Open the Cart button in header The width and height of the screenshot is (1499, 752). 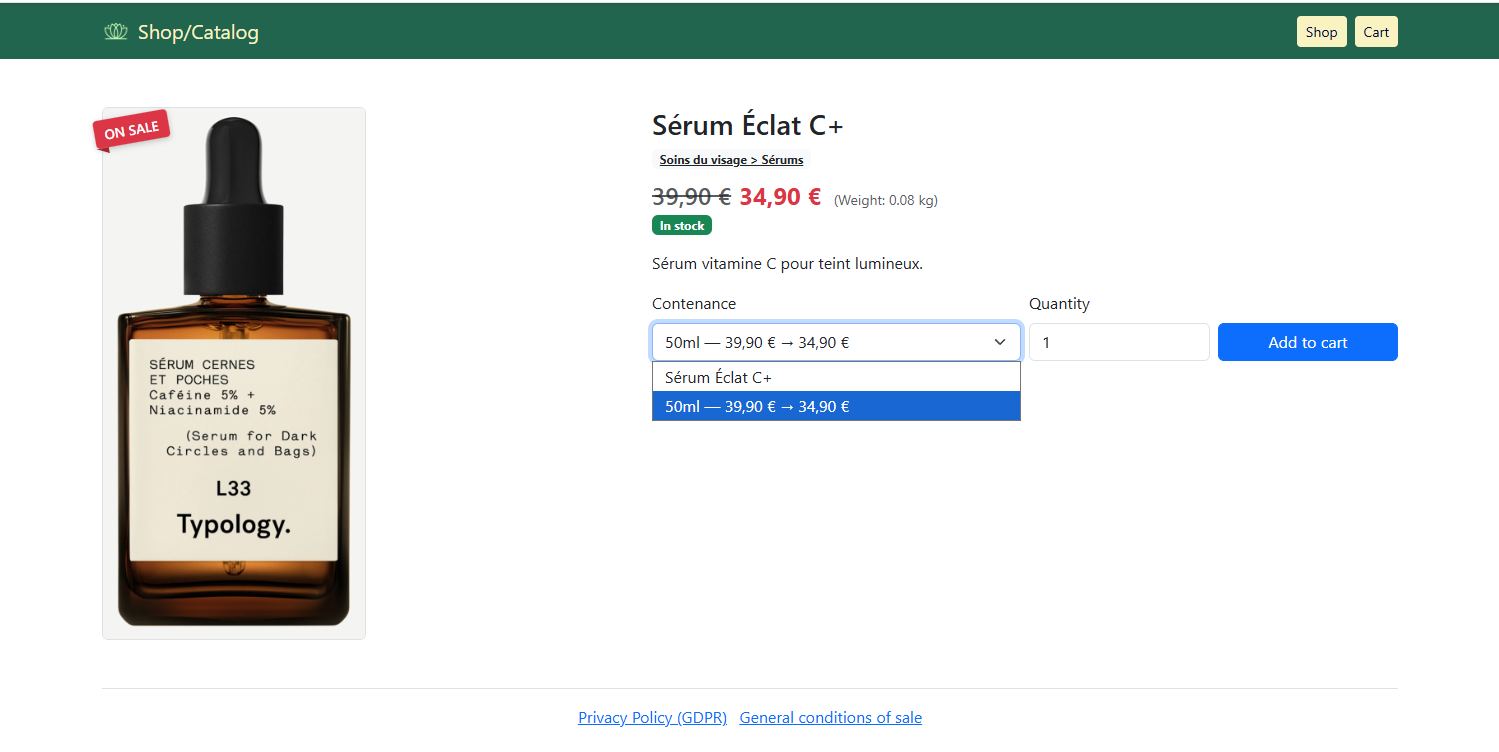point(1376,32)
